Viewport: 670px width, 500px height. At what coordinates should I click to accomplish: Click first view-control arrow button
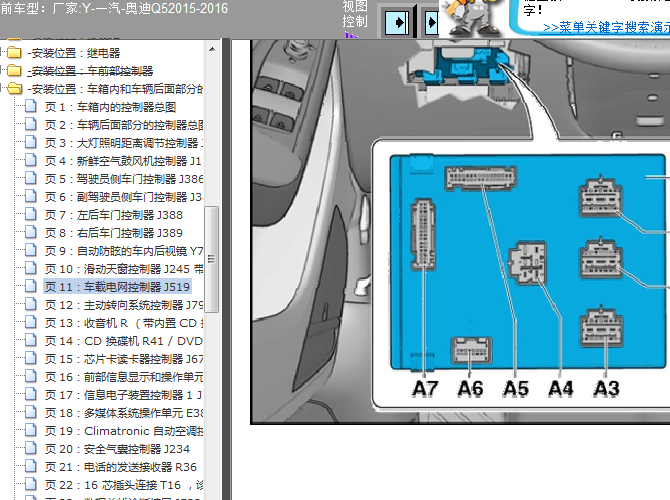397,22
